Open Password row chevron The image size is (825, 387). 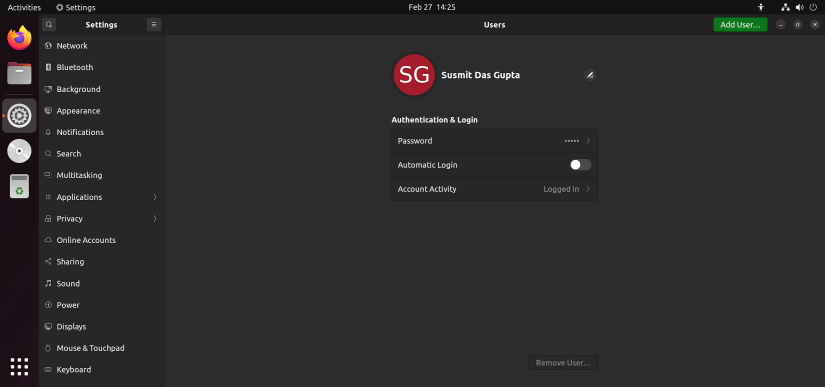tap(588, 141)
